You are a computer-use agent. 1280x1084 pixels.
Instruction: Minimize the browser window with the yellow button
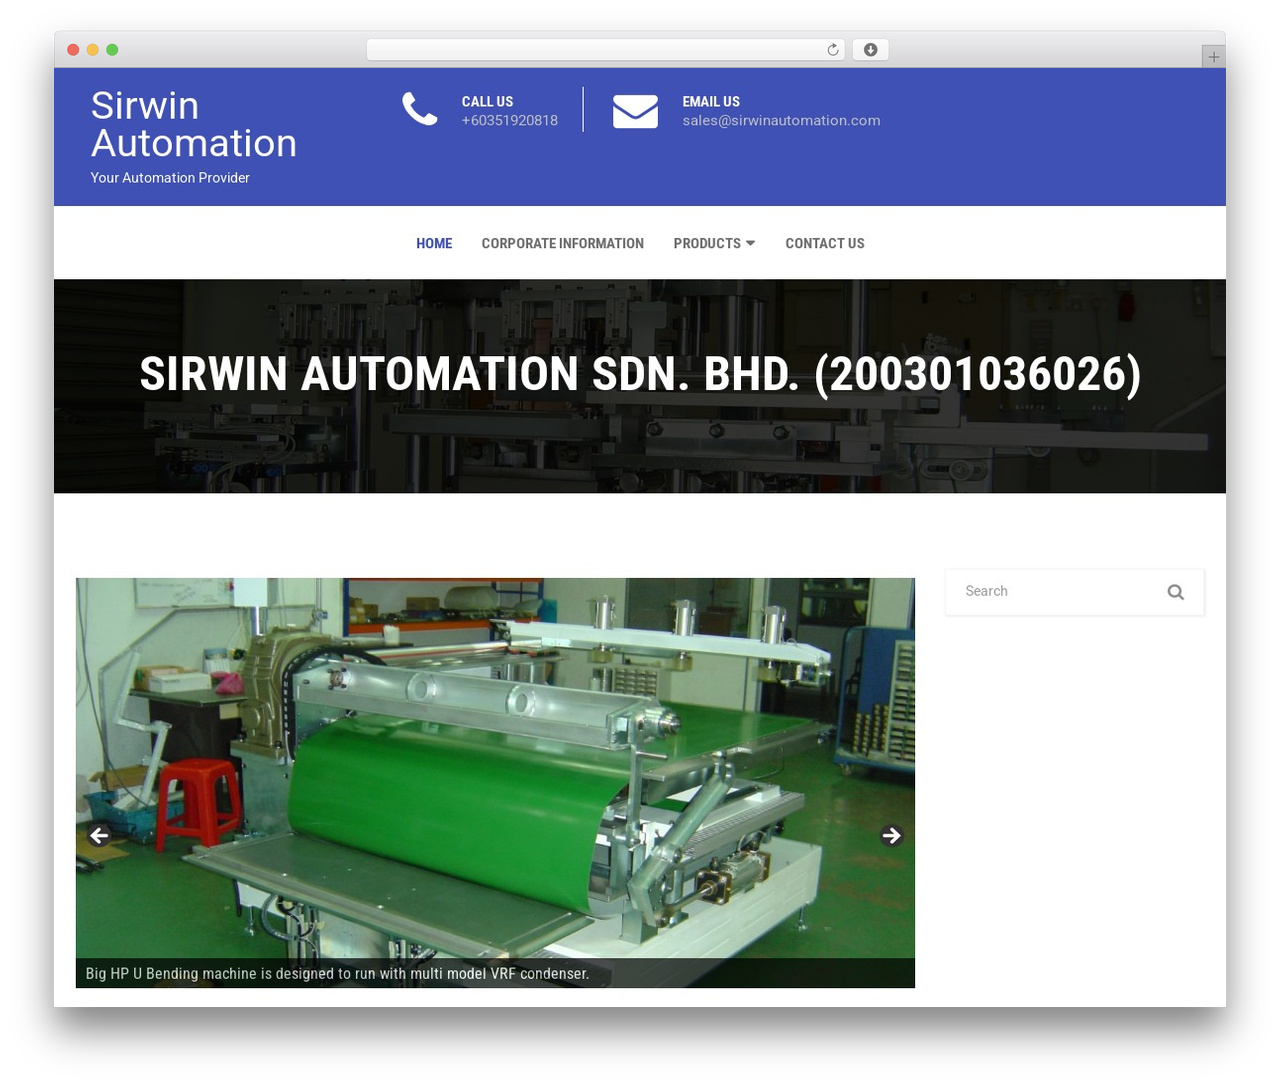click(93, 50)
